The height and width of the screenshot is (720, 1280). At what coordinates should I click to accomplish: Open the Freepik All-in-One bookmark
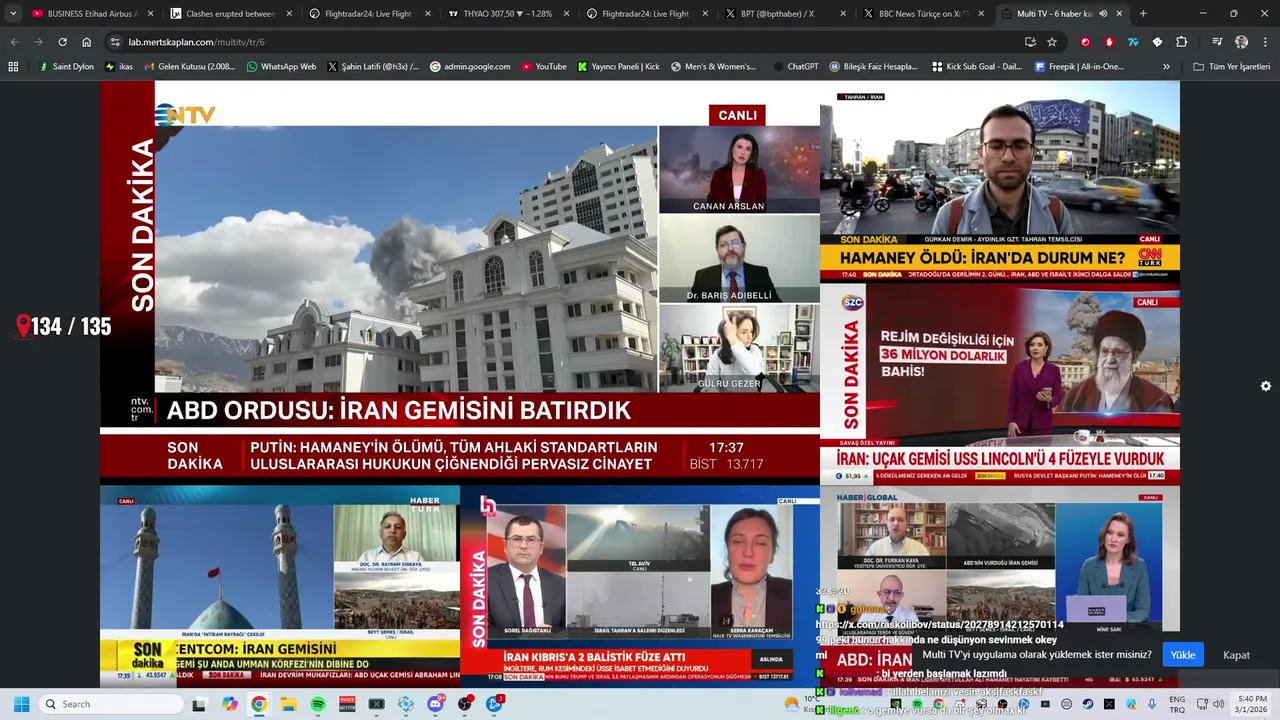[x=1079, y=66]
